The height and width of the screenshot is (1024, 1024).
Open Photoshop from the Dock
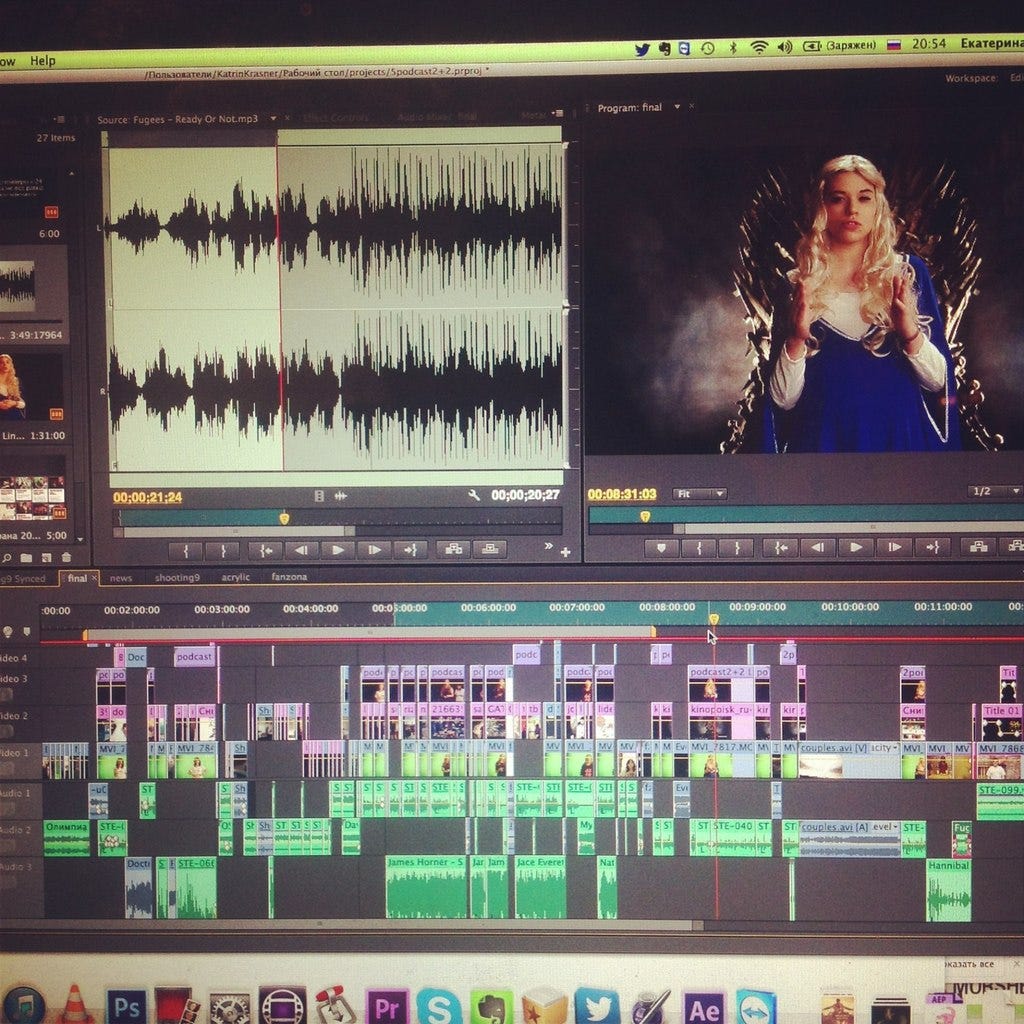tap(127, 1006)
